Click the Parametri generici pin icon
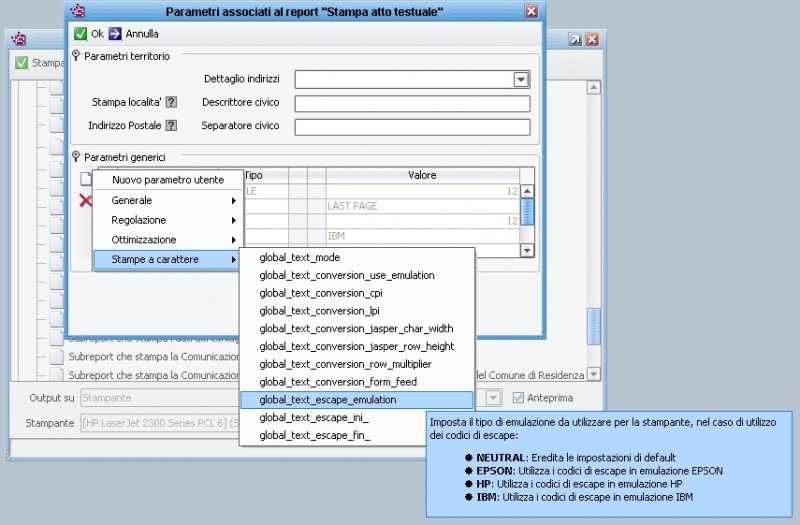This screenshot has height=525, width=800. [76, 157]
